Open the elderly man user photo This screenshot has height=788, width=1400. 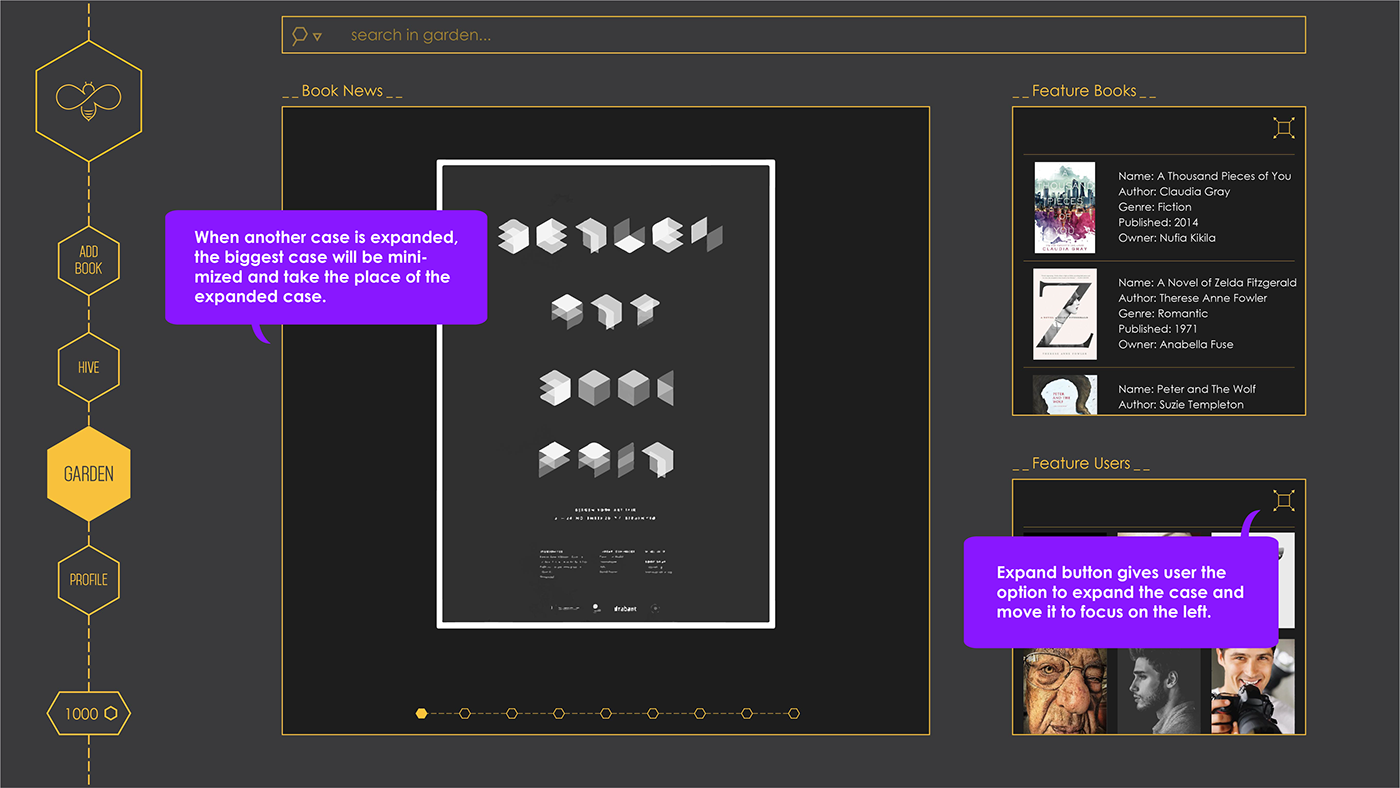1066,691
